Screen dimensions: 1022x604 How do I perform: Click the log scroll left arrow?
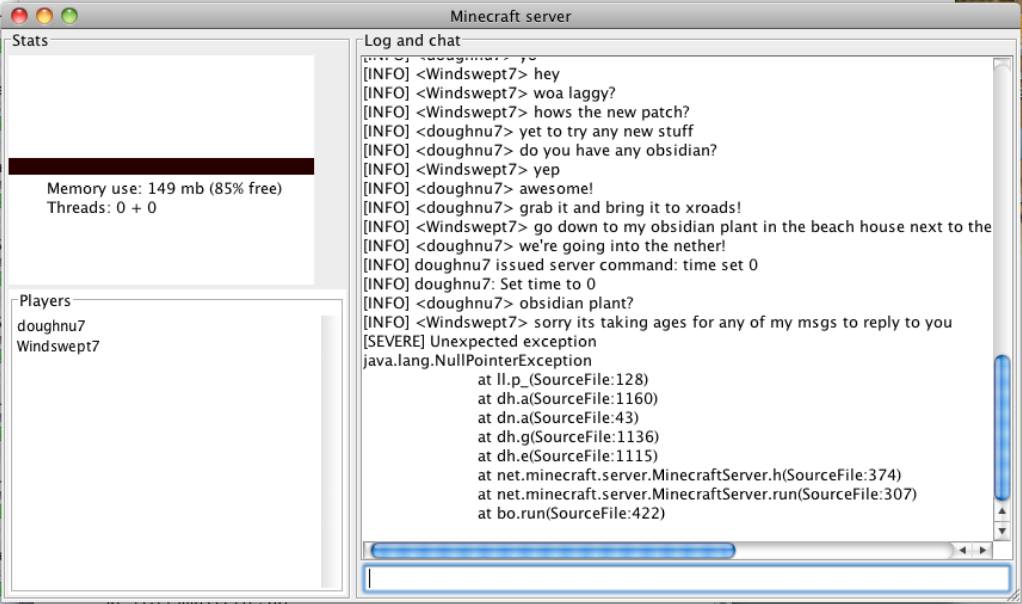pos(962,551)
